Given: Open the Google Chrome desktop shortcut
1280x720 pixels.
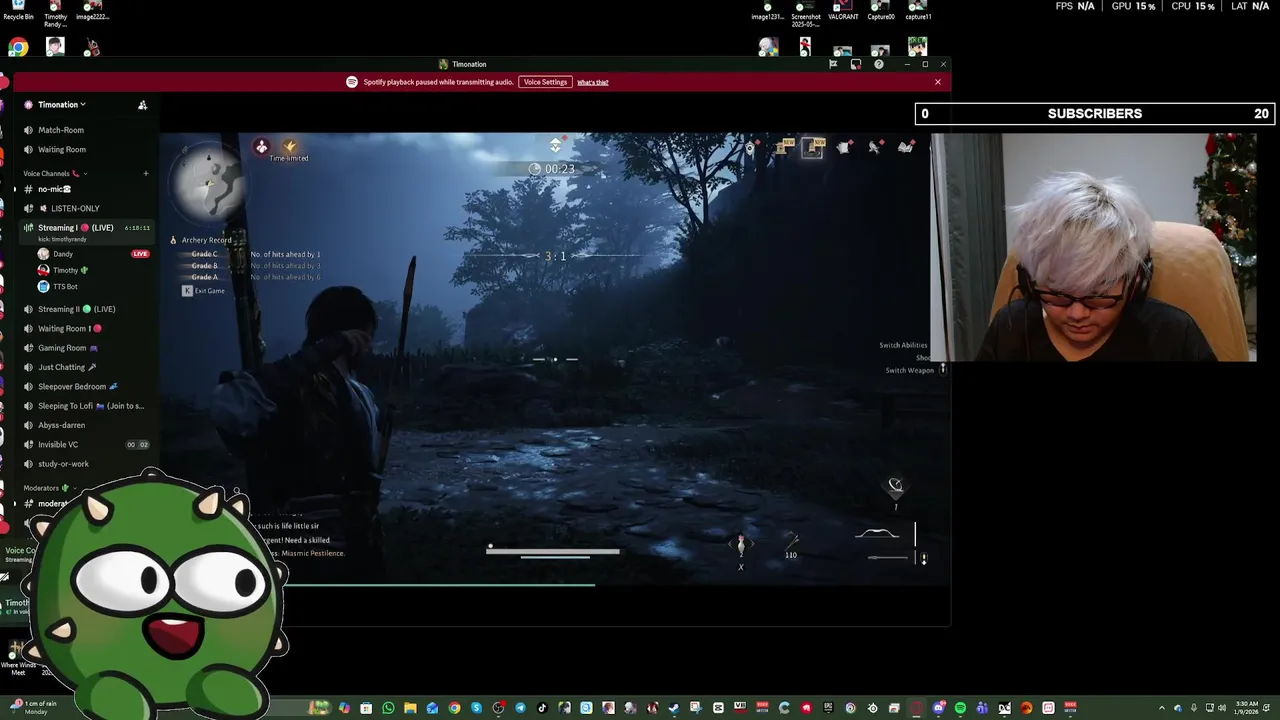Looking at the screenshot, I should (18, 47).
